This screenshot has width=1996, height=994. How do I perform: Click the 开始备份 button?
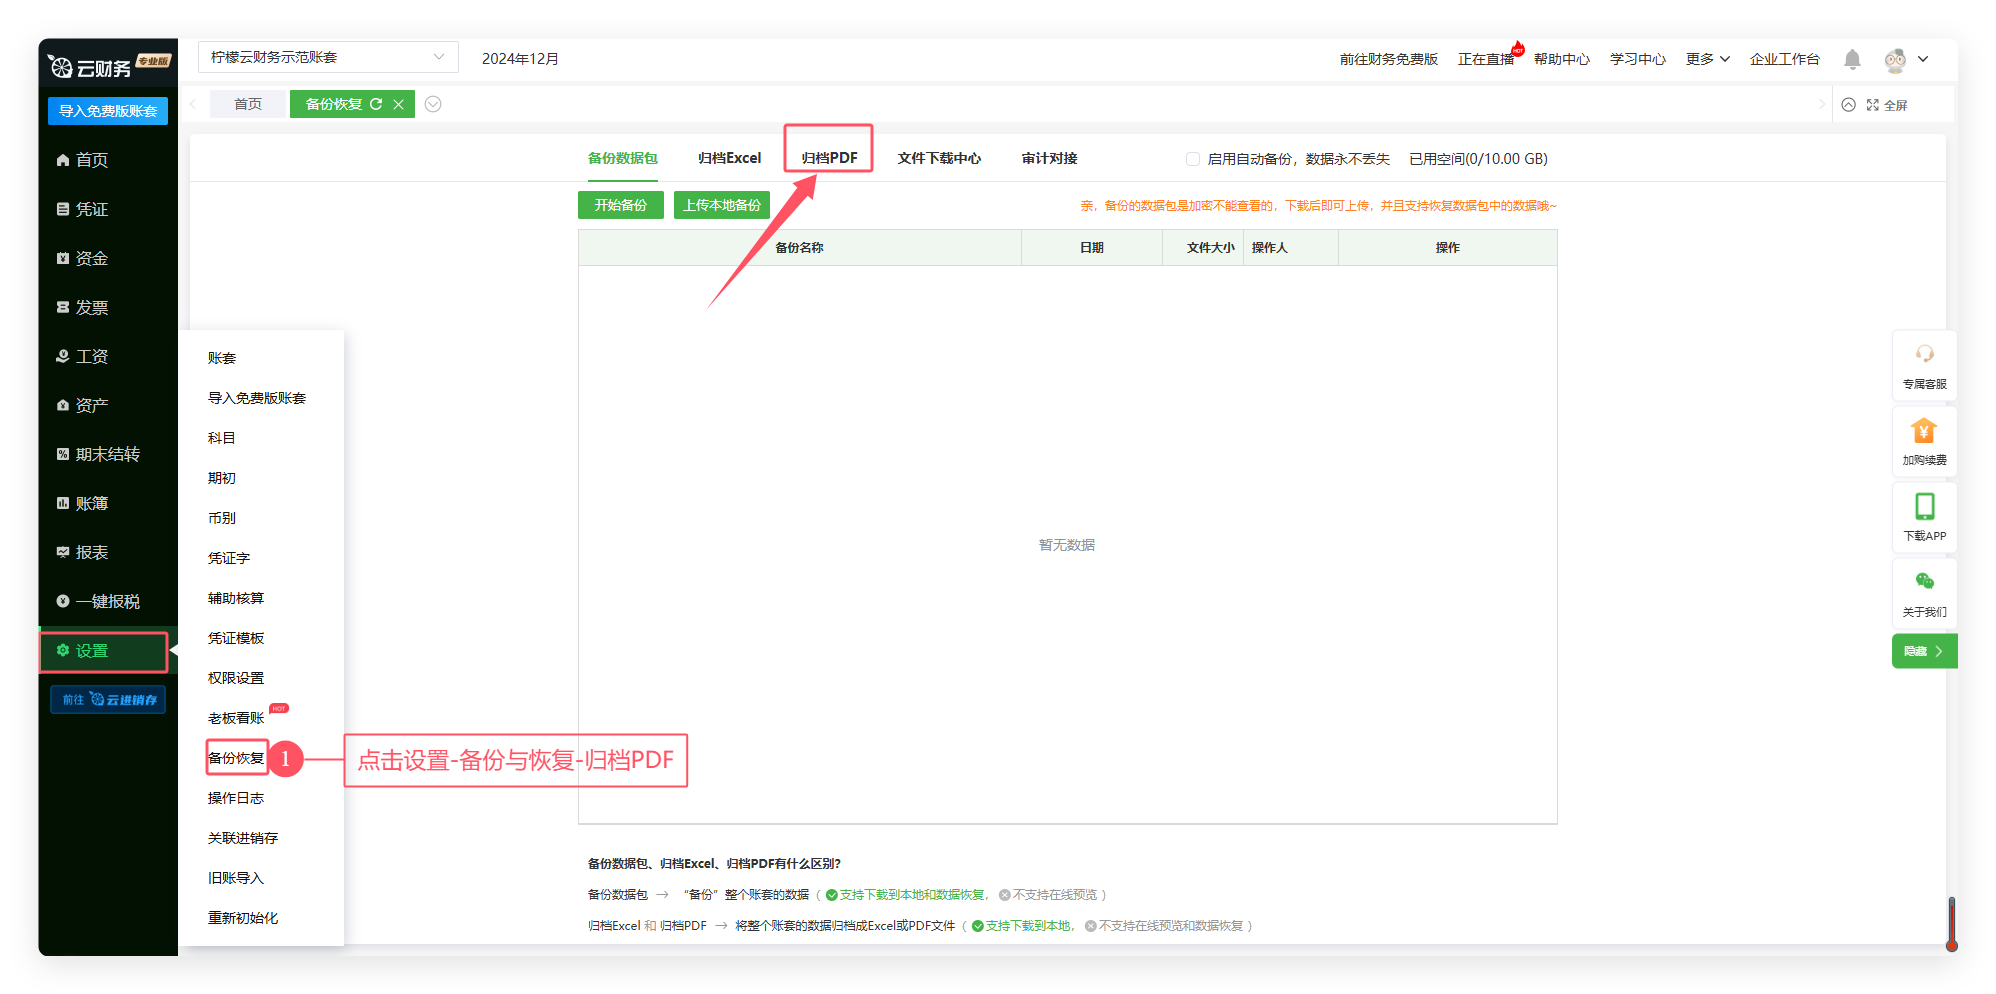[x=620, y=205]
